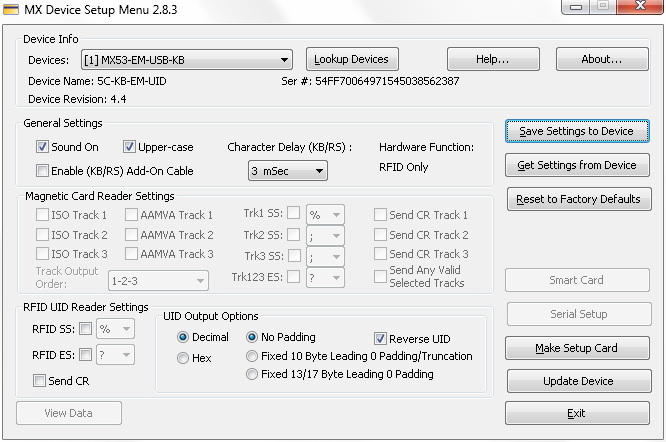666x442 pixels.
Task: Save Settings to Device
Action: pos(577,131)
